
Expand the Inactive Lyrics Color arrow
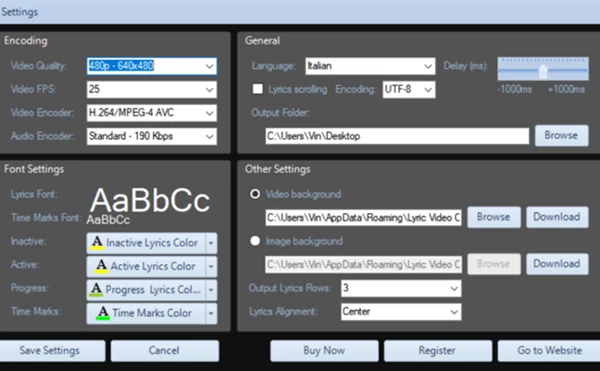211,243
